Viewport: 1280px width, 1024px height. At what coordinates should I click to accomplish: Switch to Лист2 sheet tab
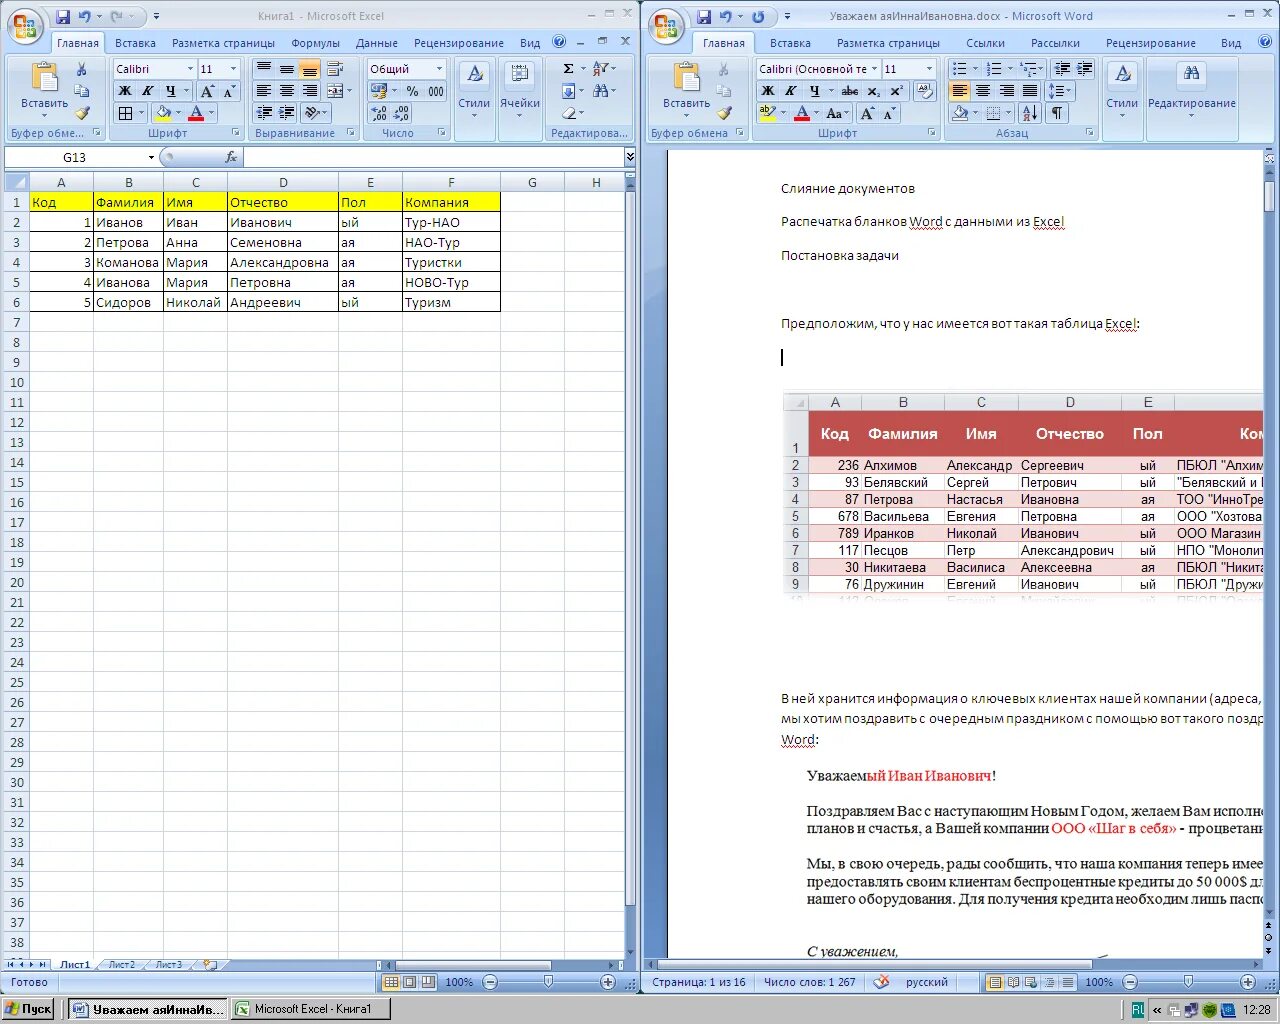[x=121, y=965]
